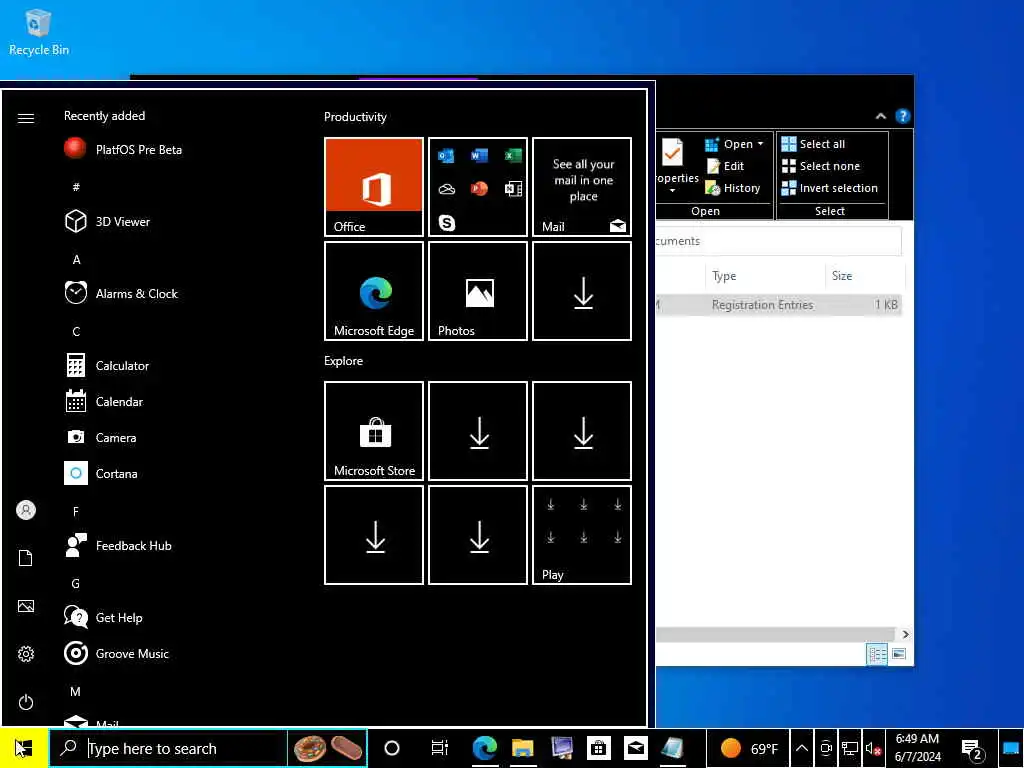Expand the Properties dropdown arrow in Explorer
Screen dimensions: 1024x768
(x=673, y=191)
